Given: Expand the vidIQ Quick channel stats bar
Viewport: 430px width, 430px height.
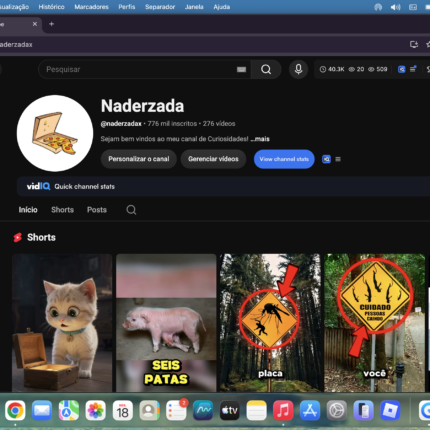Looking at the screenshot, I should click(x=223, y=187).
